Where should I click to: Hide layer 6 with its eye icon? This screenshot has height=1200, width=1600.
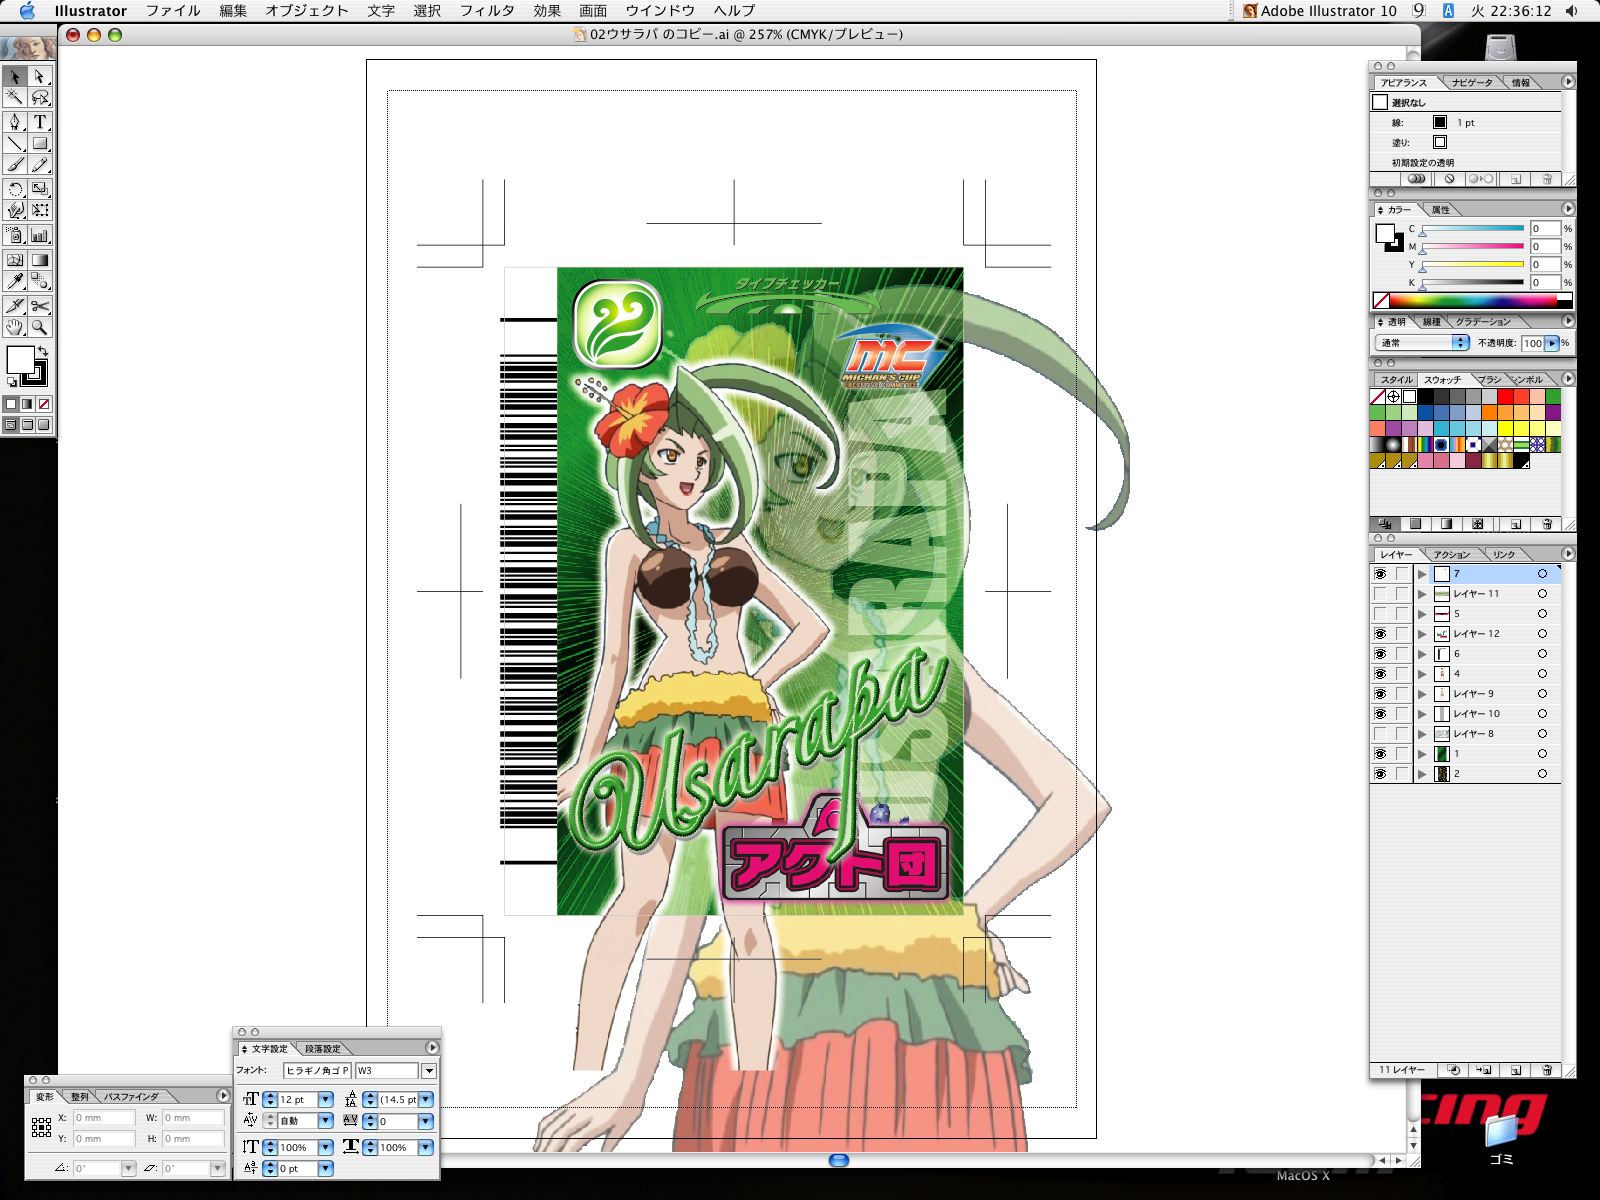(x=1380, y=654)
